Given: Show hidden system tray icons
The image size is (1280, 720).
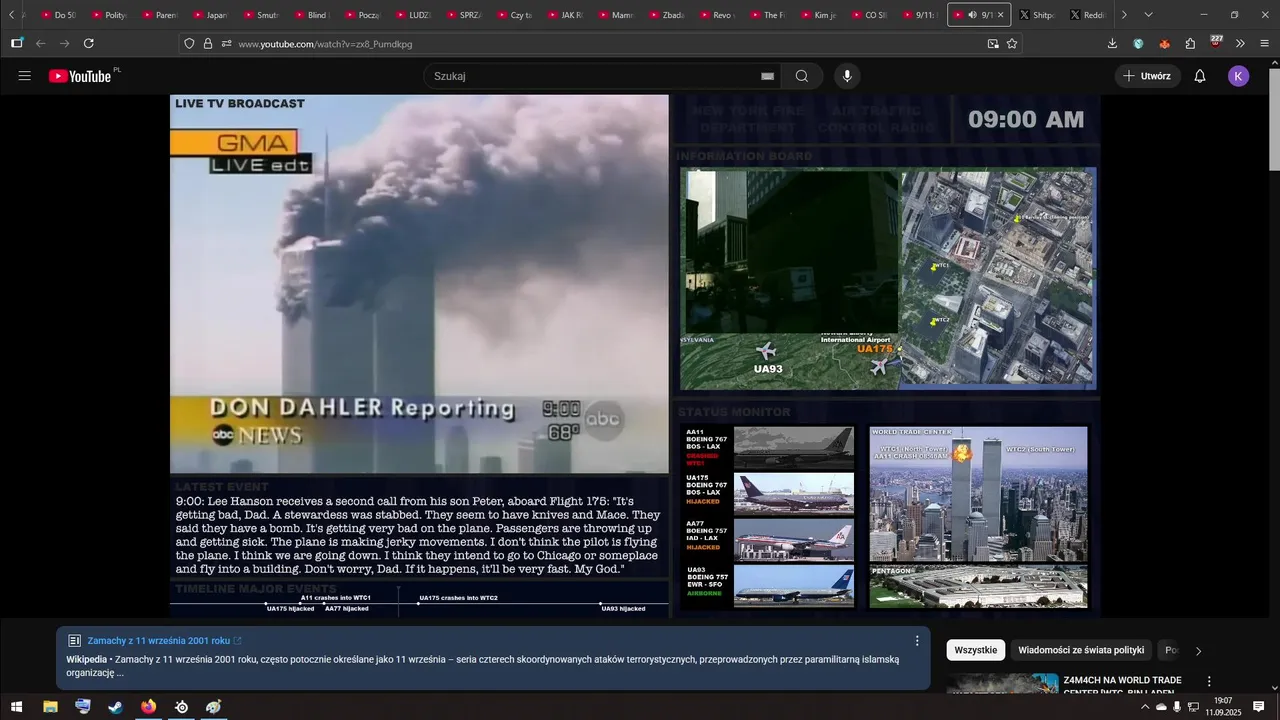Looking at the screenshot, I should tap(1144, 707).
